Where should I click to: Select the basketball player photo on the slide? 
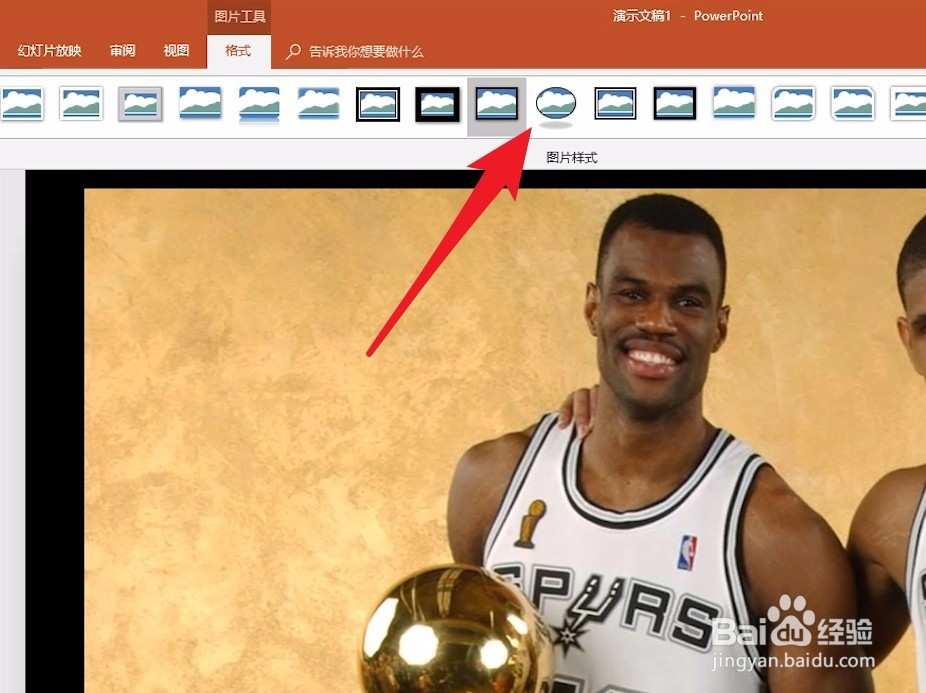click(x=505, y=440)
